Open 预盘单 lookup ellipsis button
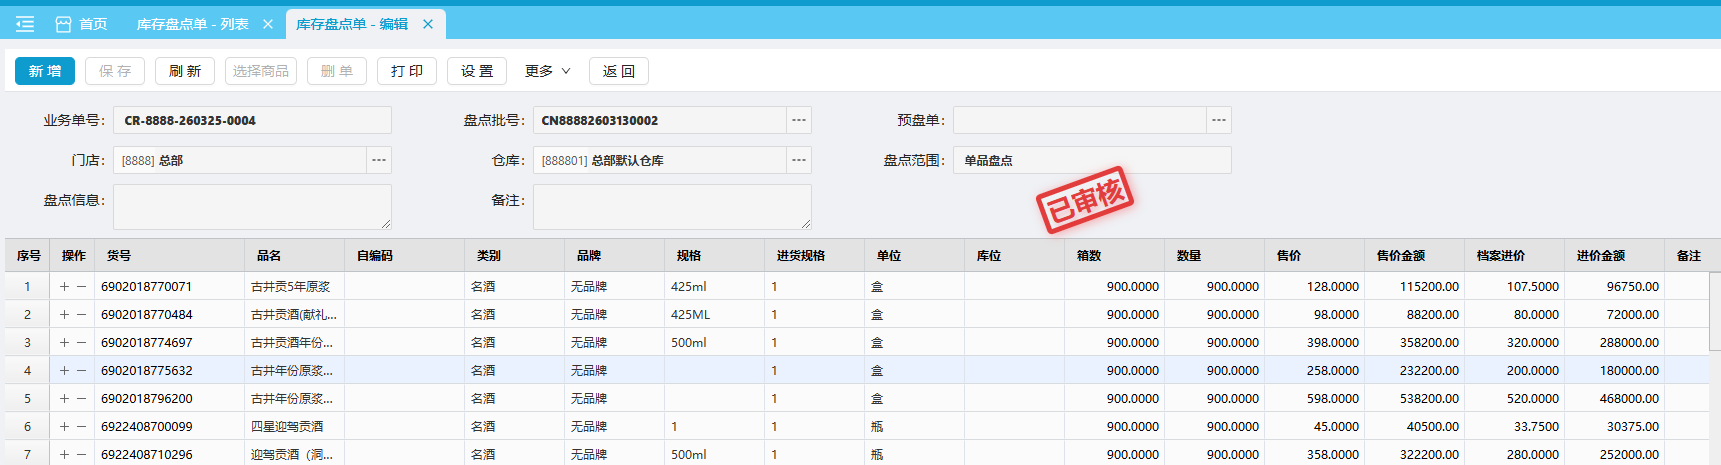 (1218, 120)
